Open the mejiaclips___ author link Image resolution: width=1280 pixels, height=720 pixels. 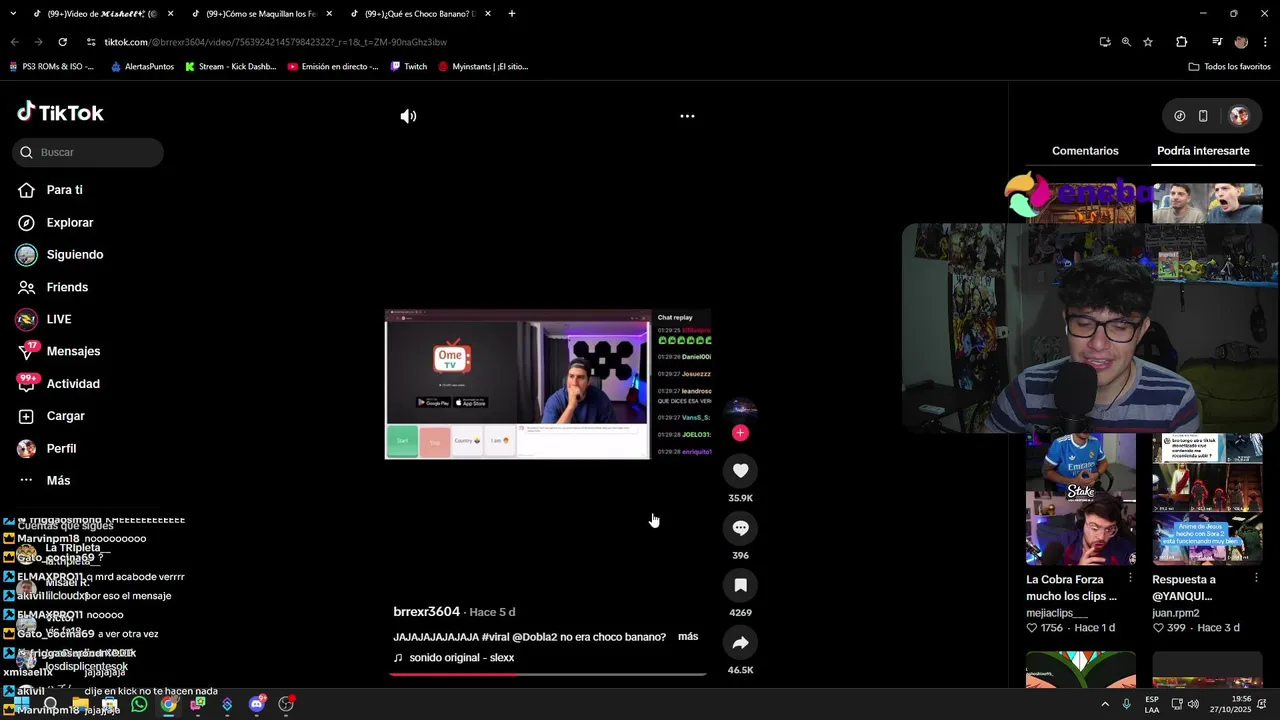tap(1056, 613)
